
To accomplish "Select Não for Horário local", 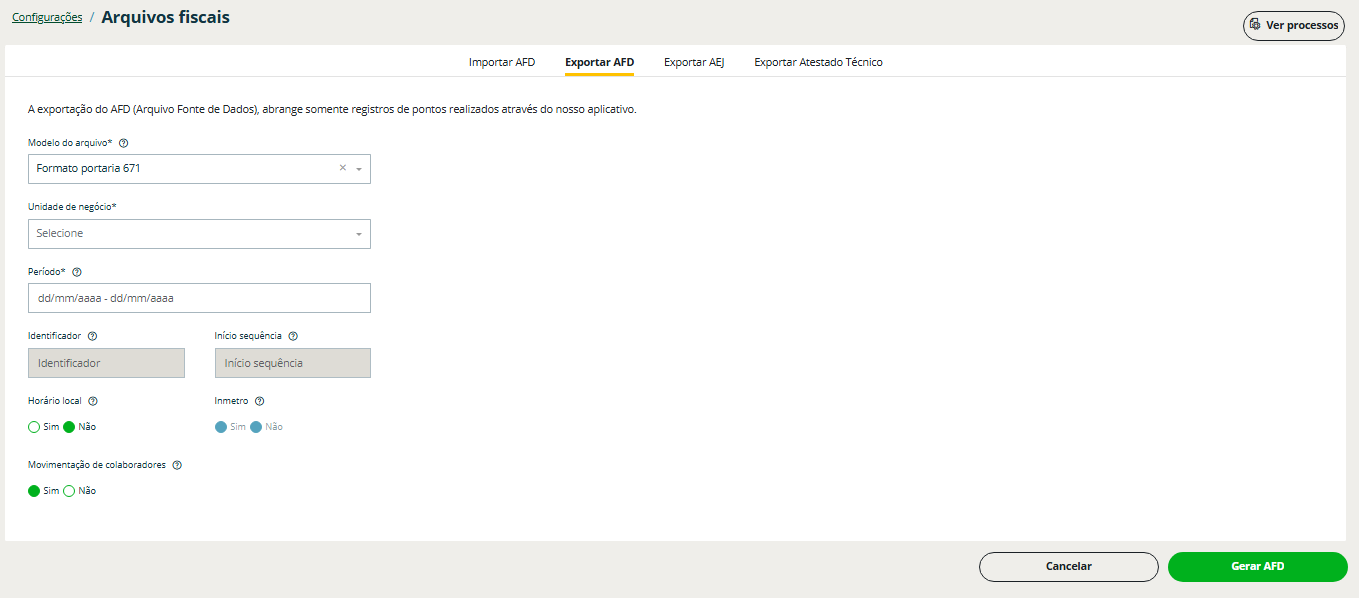I will tap(70, 427).
